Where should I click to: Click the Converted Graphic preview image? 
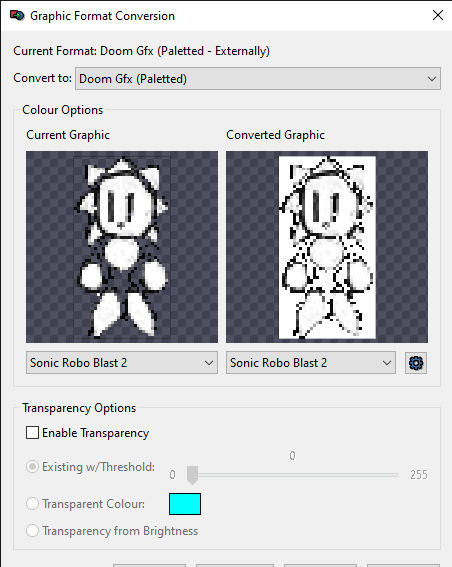327,247
